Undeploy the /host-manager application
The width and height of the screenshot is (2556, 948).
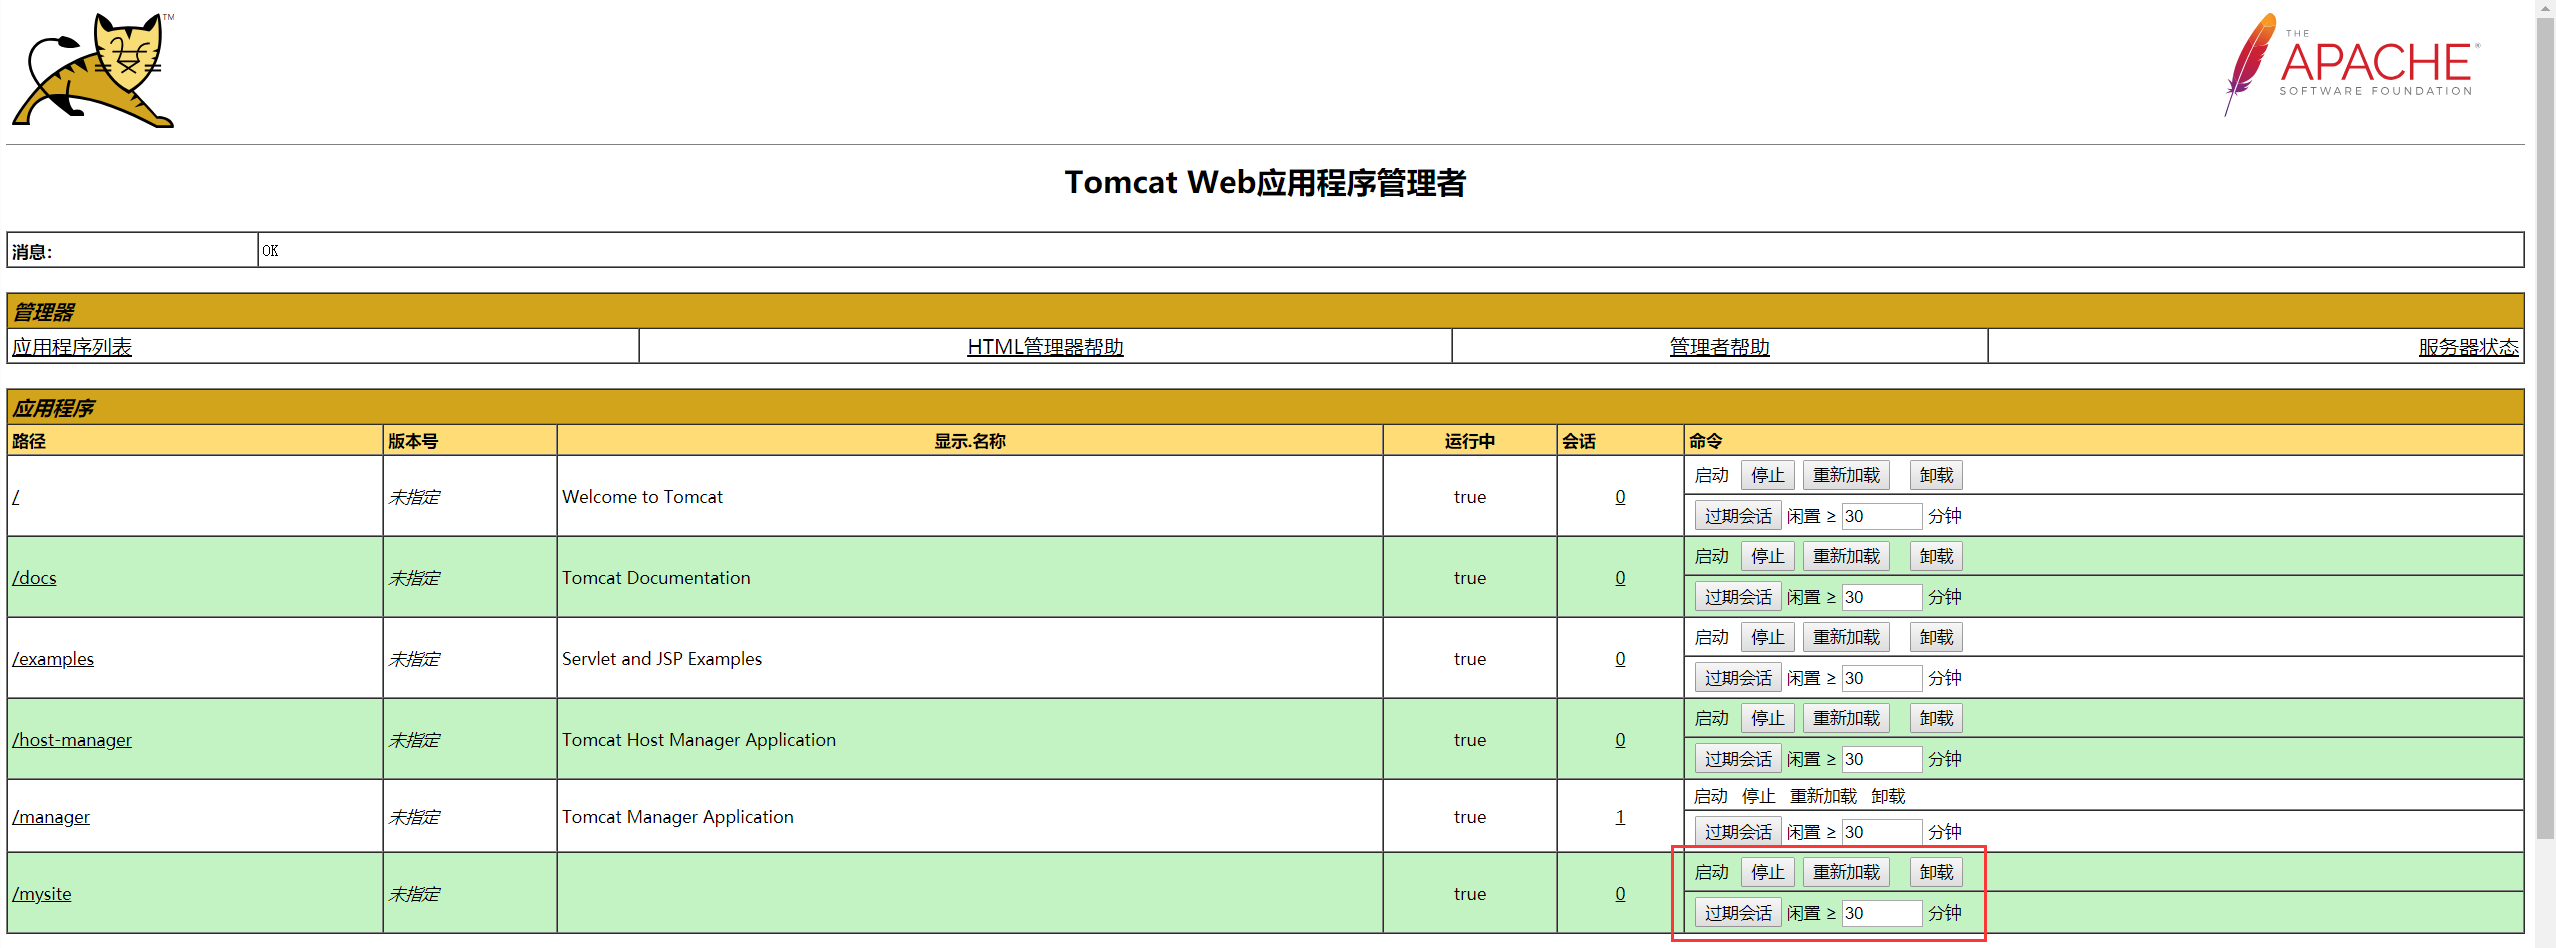(1936, 718)
